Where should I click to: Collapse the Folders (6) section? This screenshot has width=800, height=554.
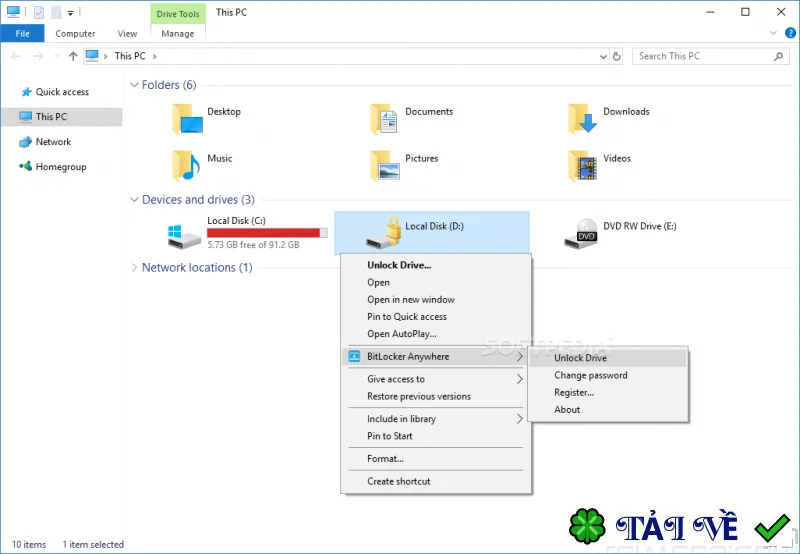pyautogui.click(x=134, y=85)
